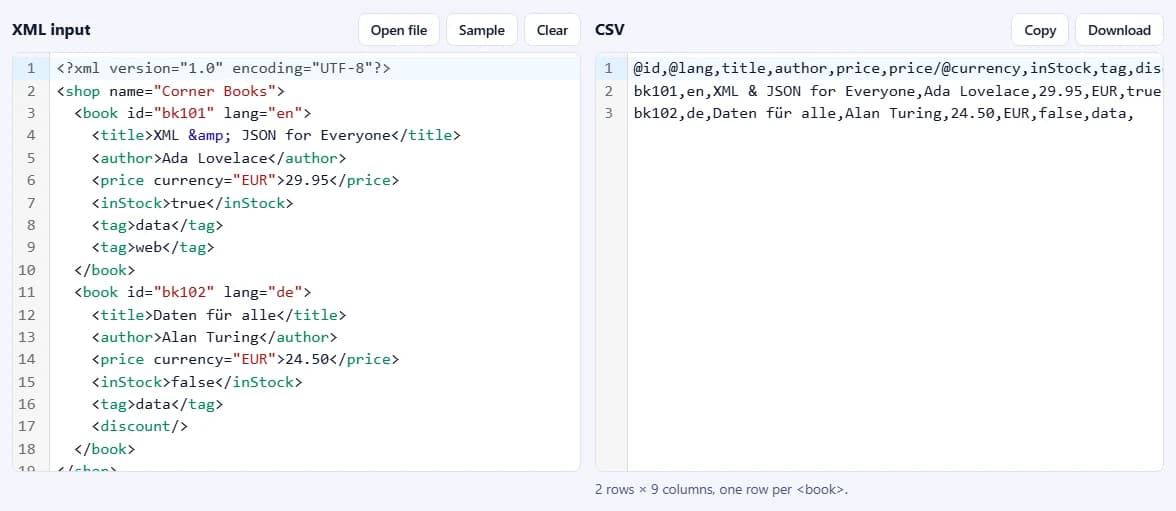Click the title XML &amp; JSON for Everyone line
This screenshot has width=1176, height=511.
315,136
